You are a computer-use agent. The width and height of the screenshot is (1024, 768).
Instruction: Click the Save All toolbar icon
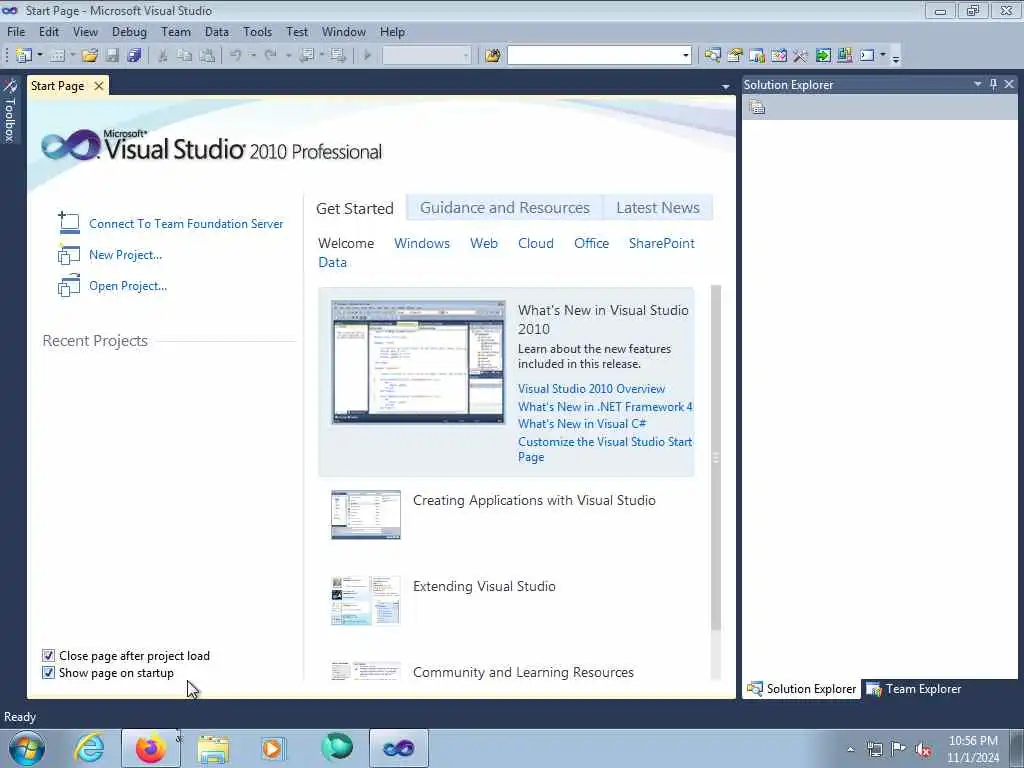(135, 56)
